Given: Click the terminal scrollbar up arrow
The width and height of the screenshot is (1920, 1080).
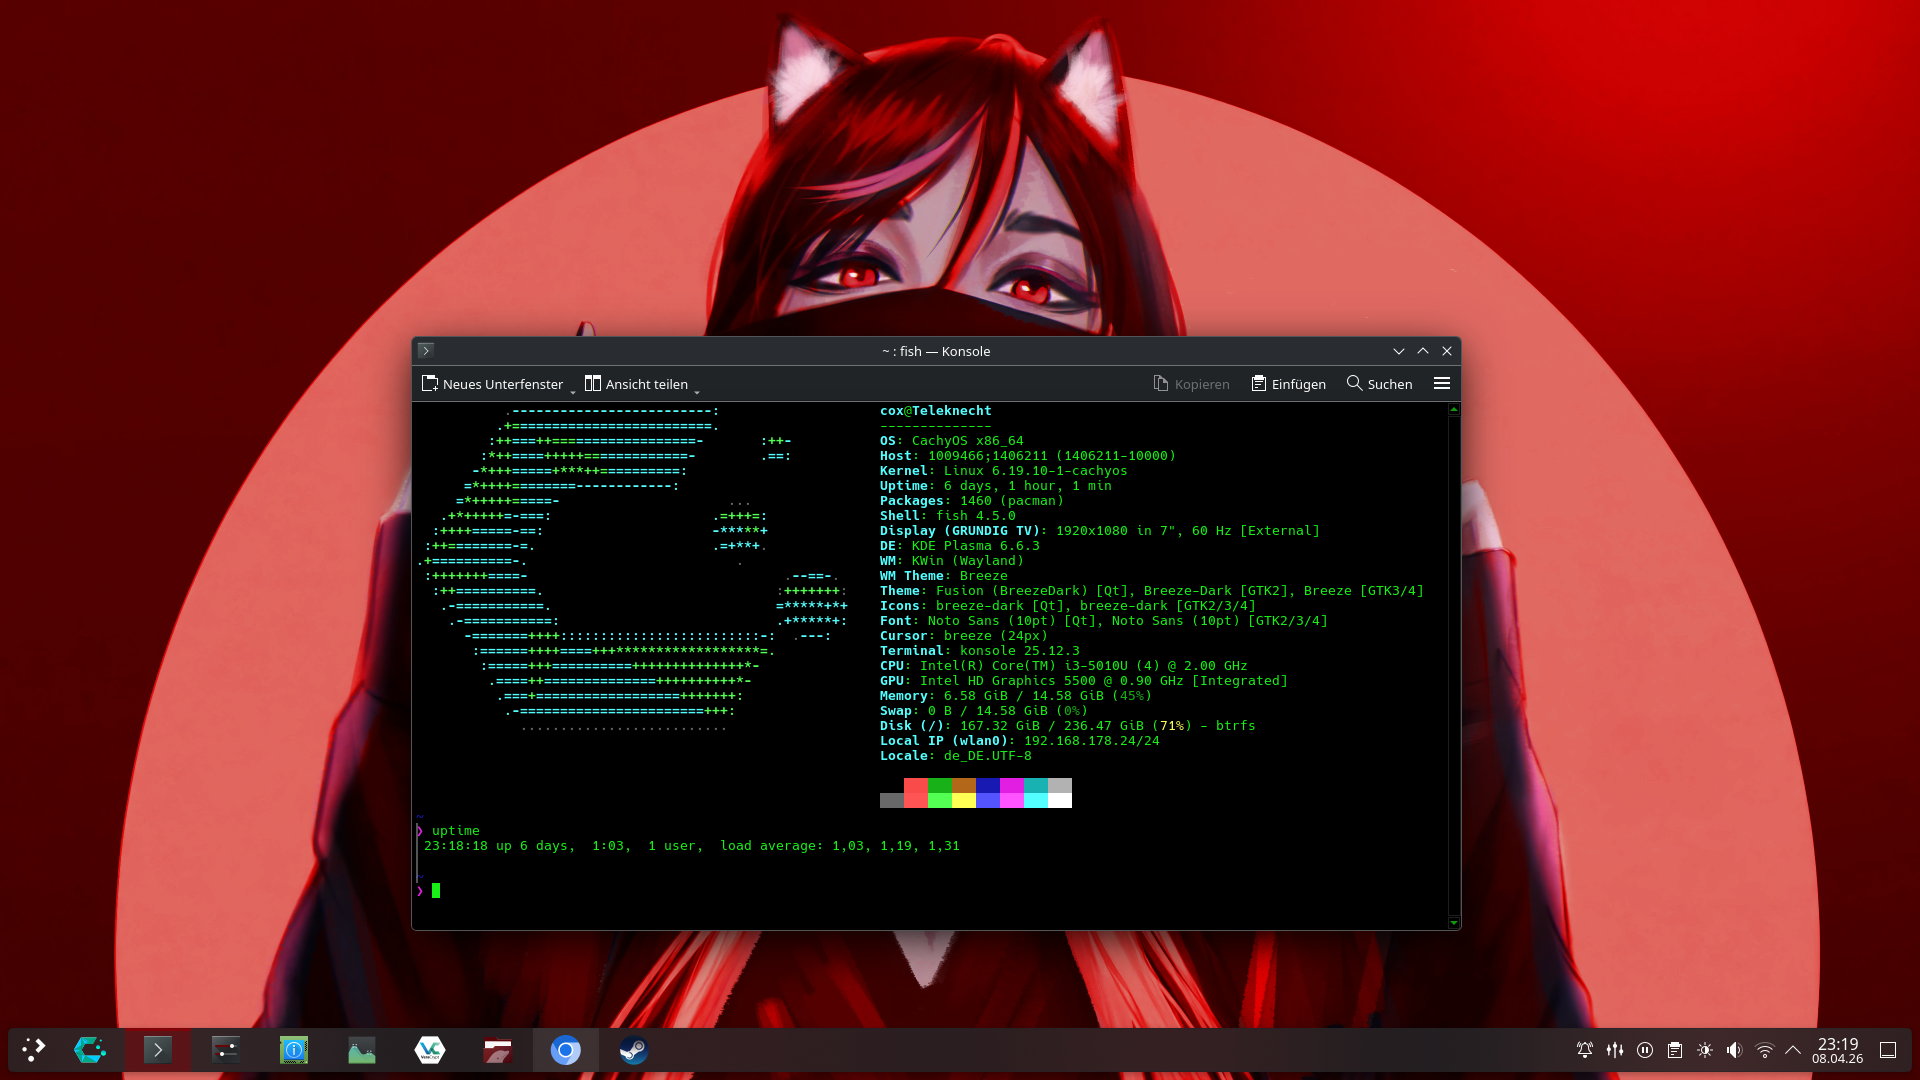Looking at the screenshot, I should [x=1454, y=410].
